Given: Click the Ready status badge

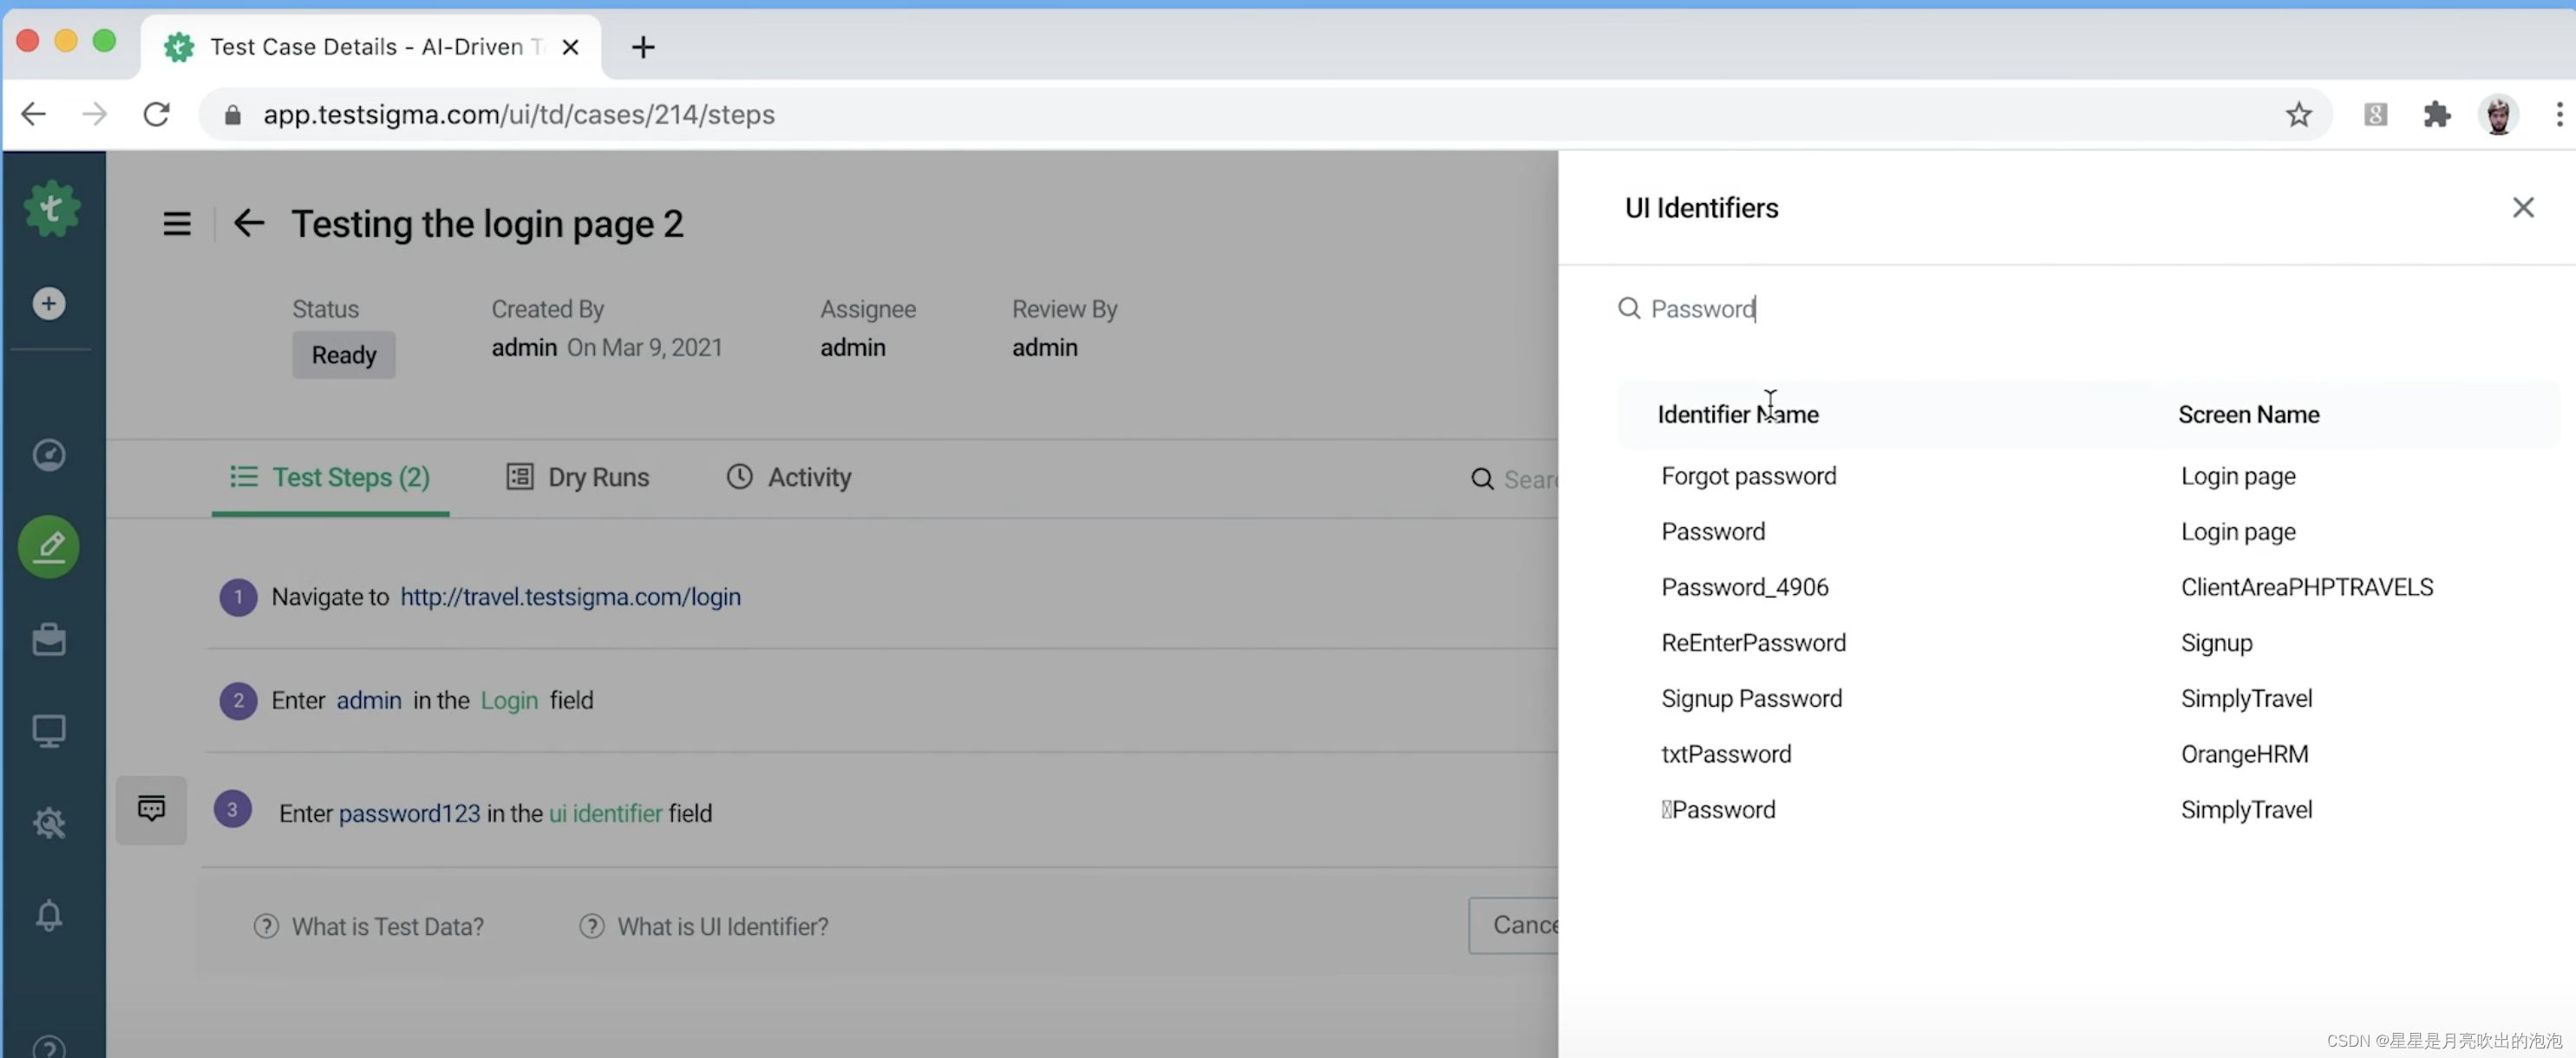Looking at the screenshot, I should point(343,355).
